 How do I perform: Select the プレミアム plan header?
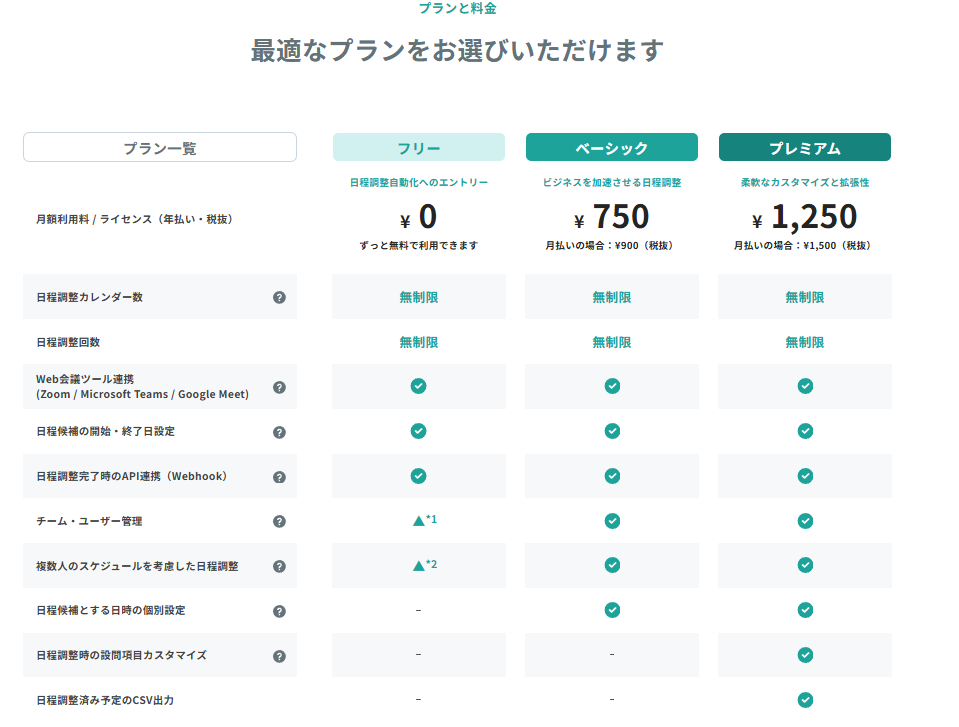coord(804,148)
